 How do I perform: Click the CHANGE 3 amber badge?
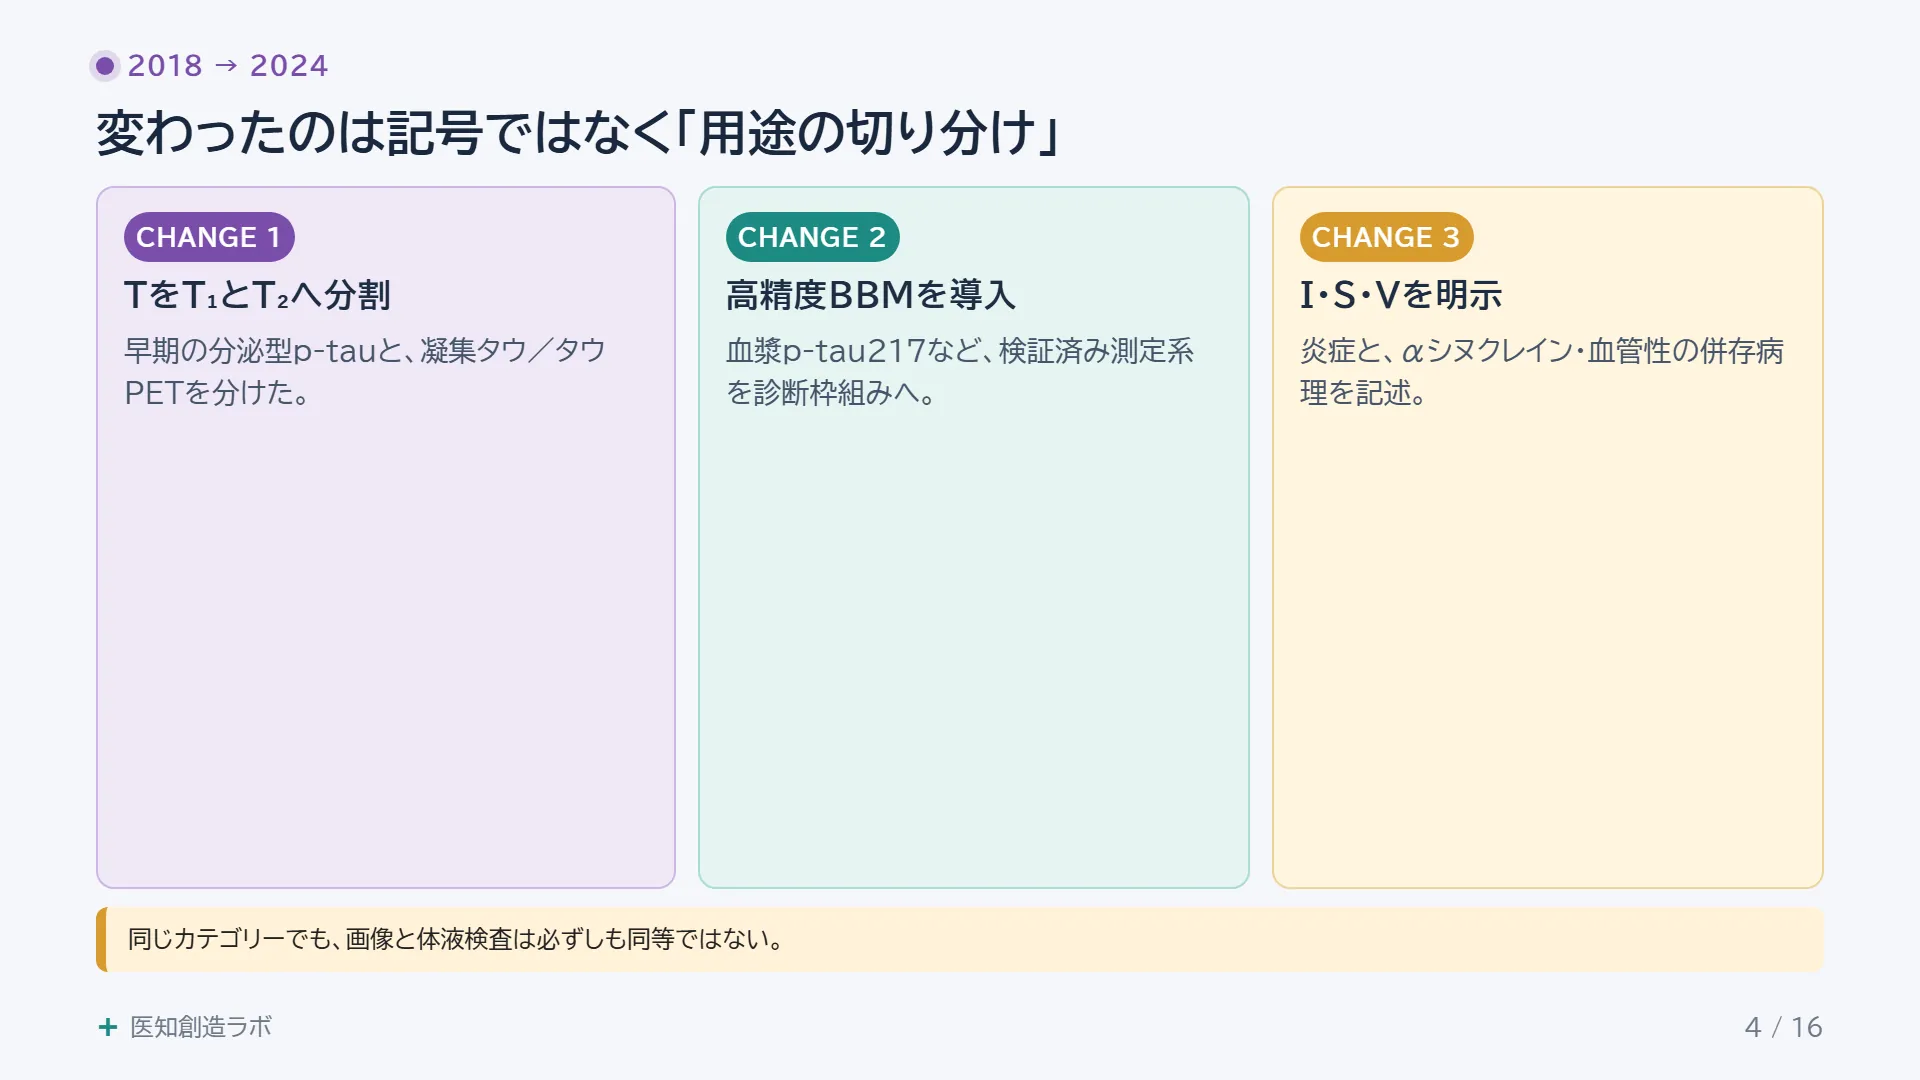1386,237
